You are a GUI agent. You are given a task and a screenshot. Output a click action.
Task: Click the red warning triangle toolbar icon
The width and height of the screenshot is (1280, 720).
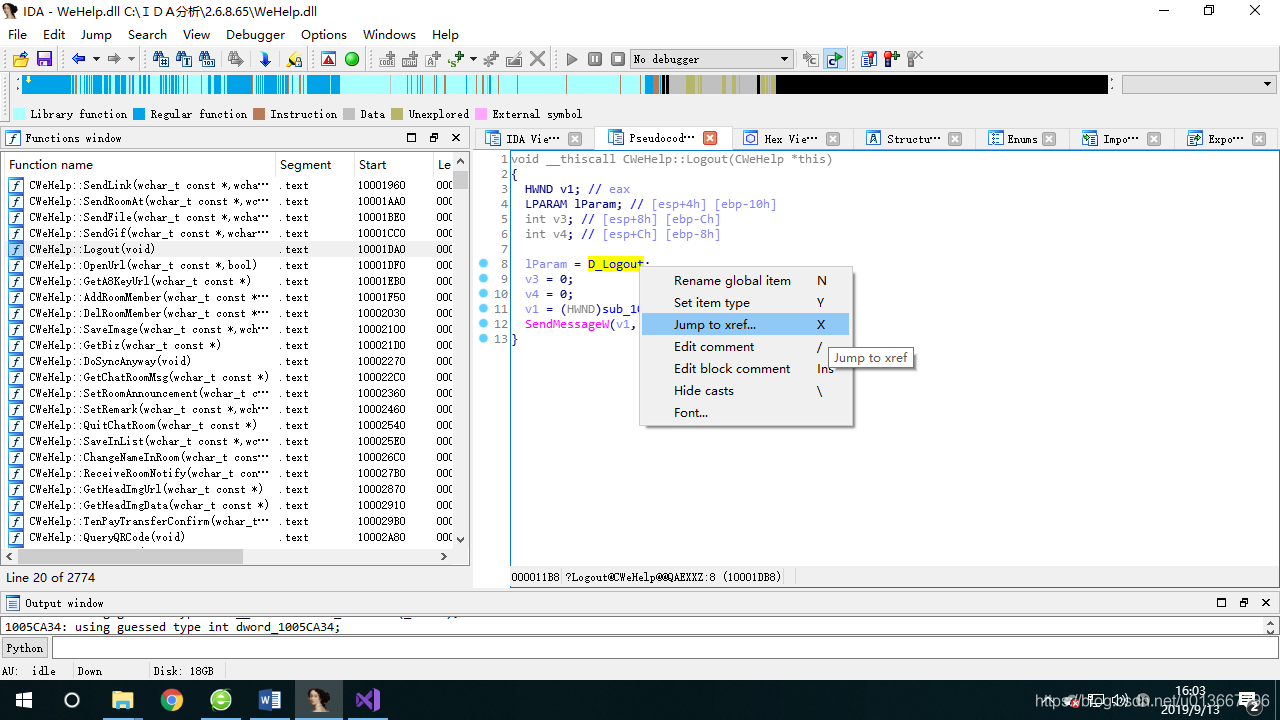click(x=329, y=59)
